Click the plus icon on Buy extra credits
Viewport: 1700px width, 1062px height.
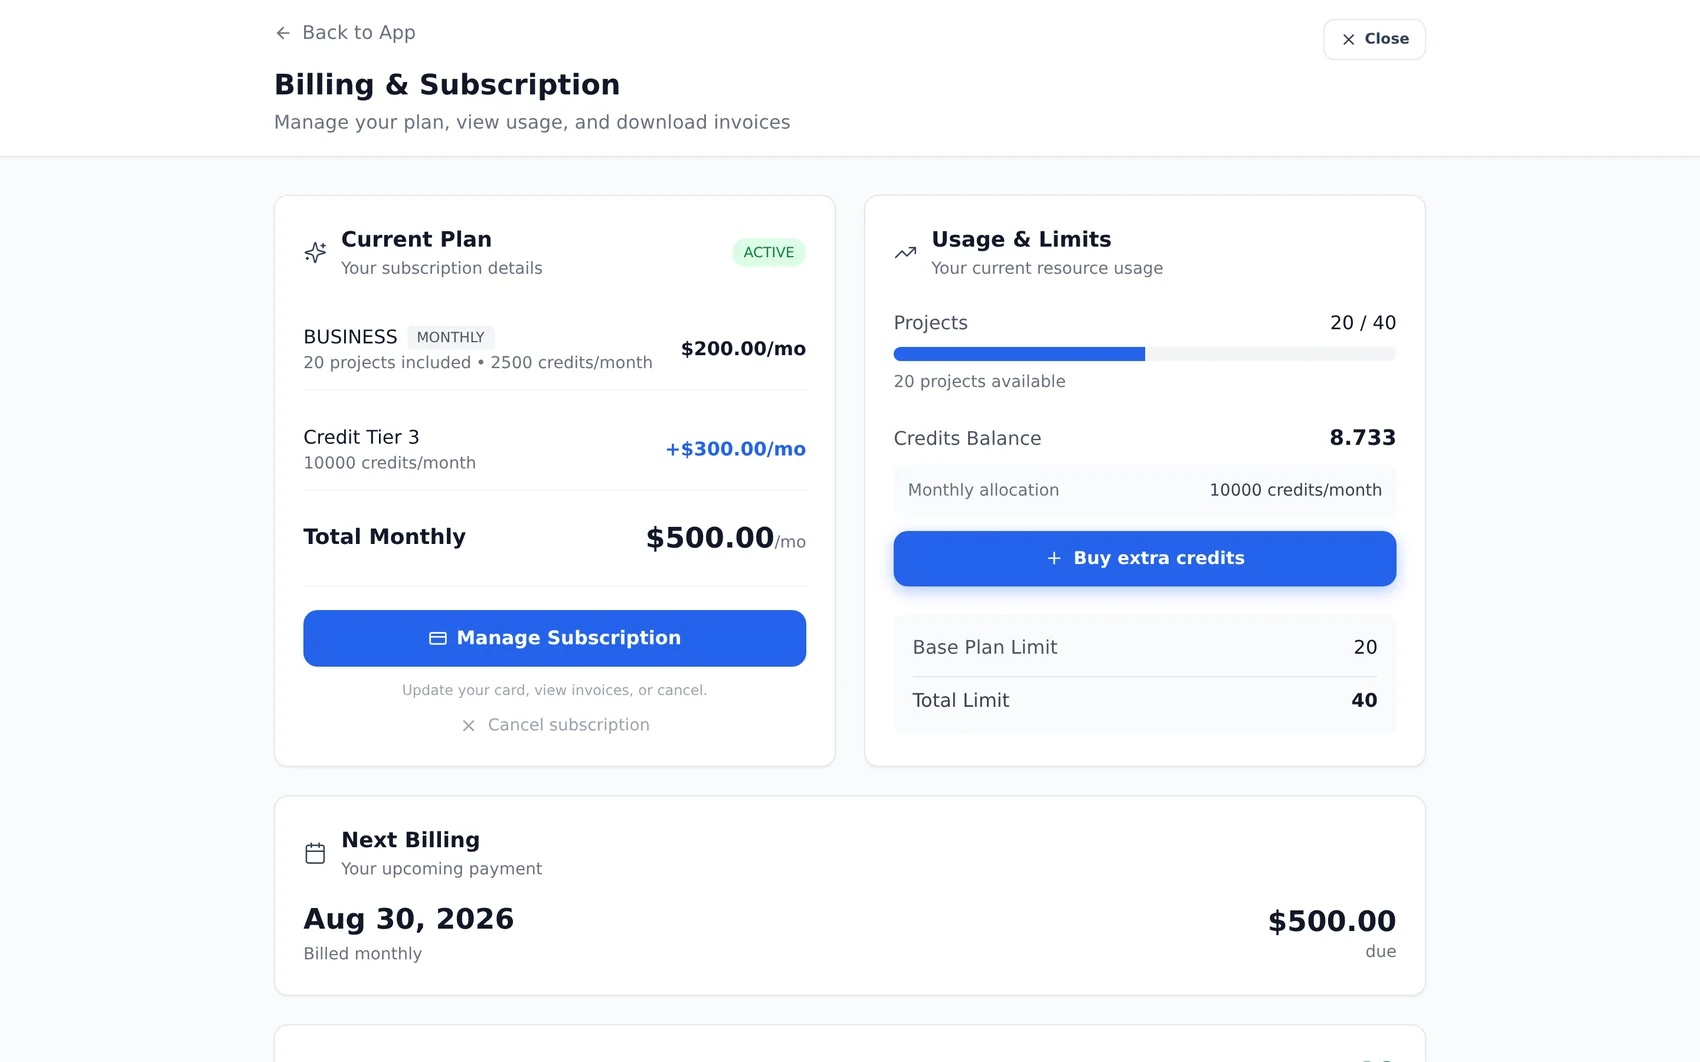click(1054, 558)
